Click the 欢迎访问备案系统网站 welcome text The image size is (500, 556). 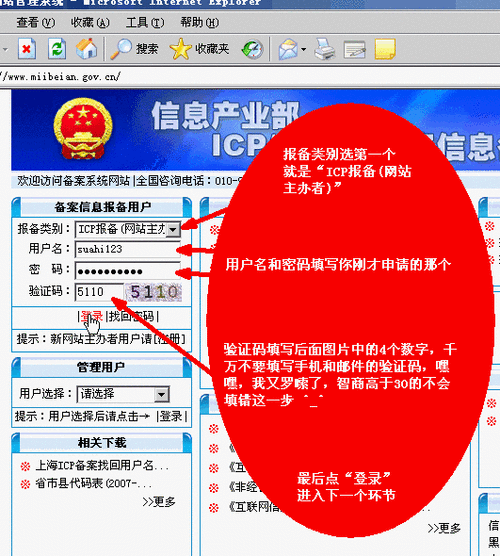[74, 180]
